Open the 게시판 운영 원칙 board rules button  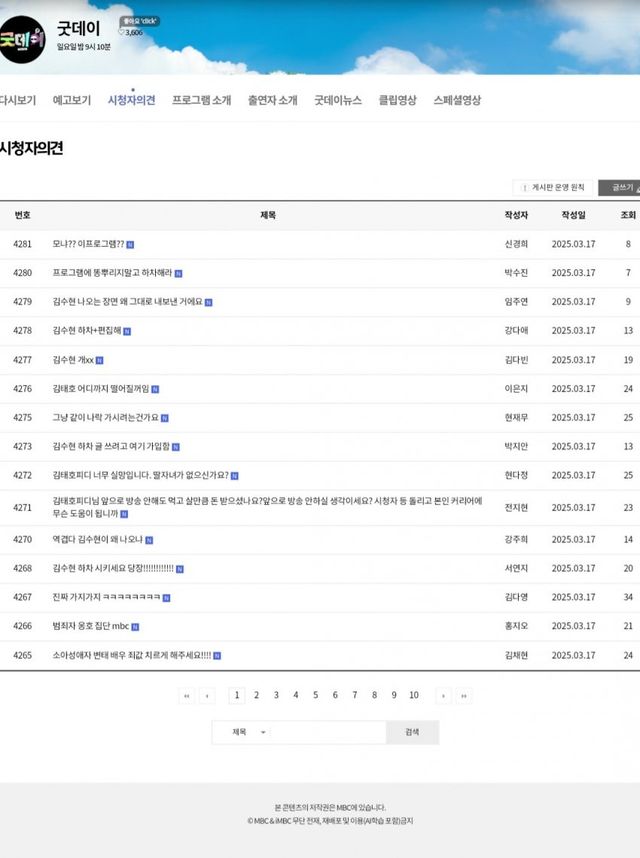pos(552,187)
